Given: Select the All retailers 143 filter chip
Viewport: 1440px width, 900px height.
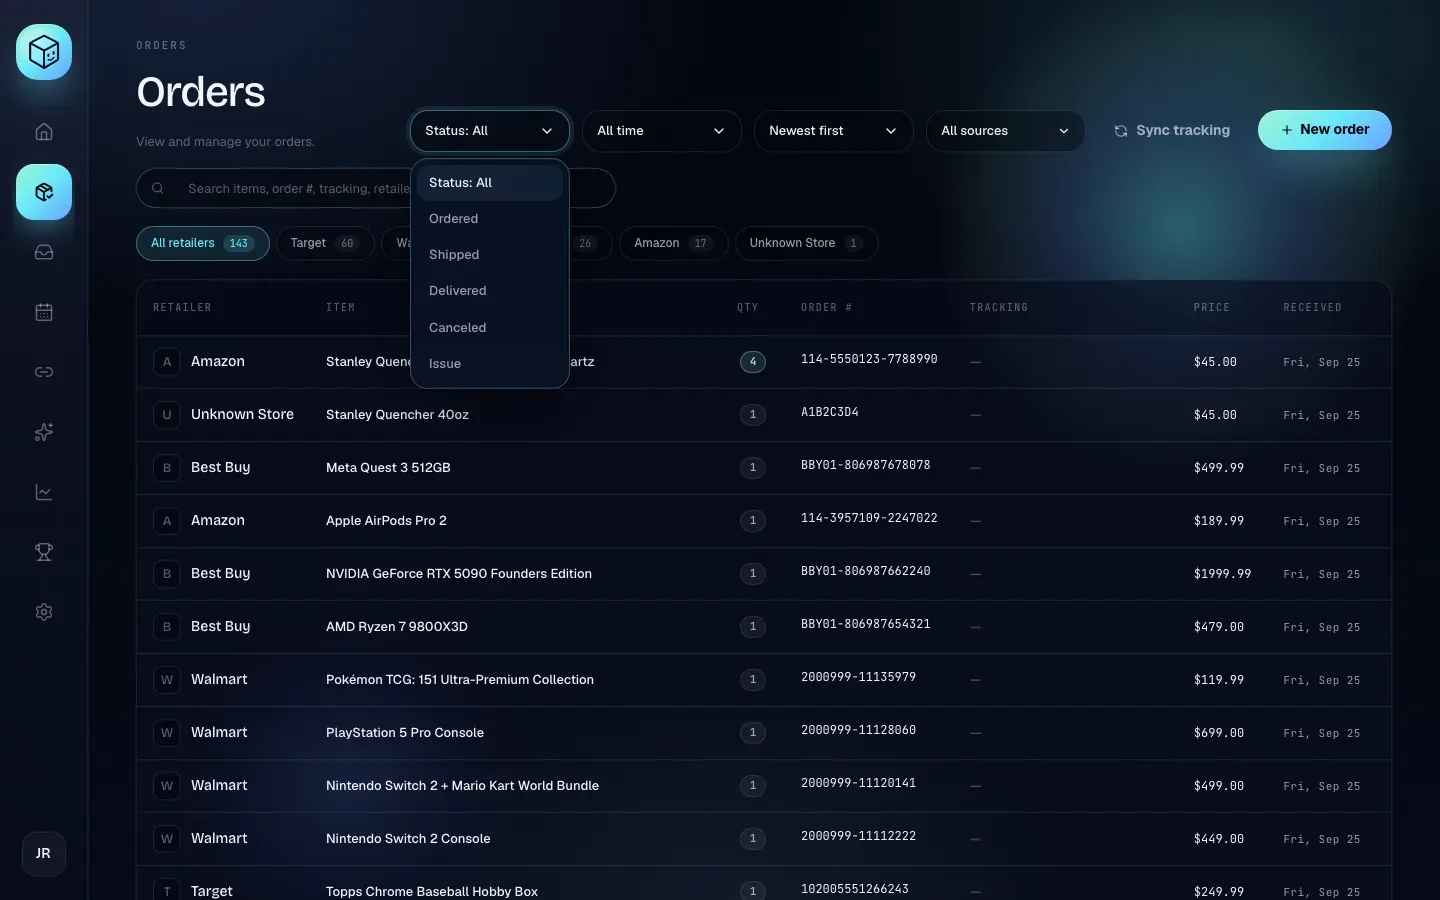Looking at the screenshot, I should pos(202,243).
